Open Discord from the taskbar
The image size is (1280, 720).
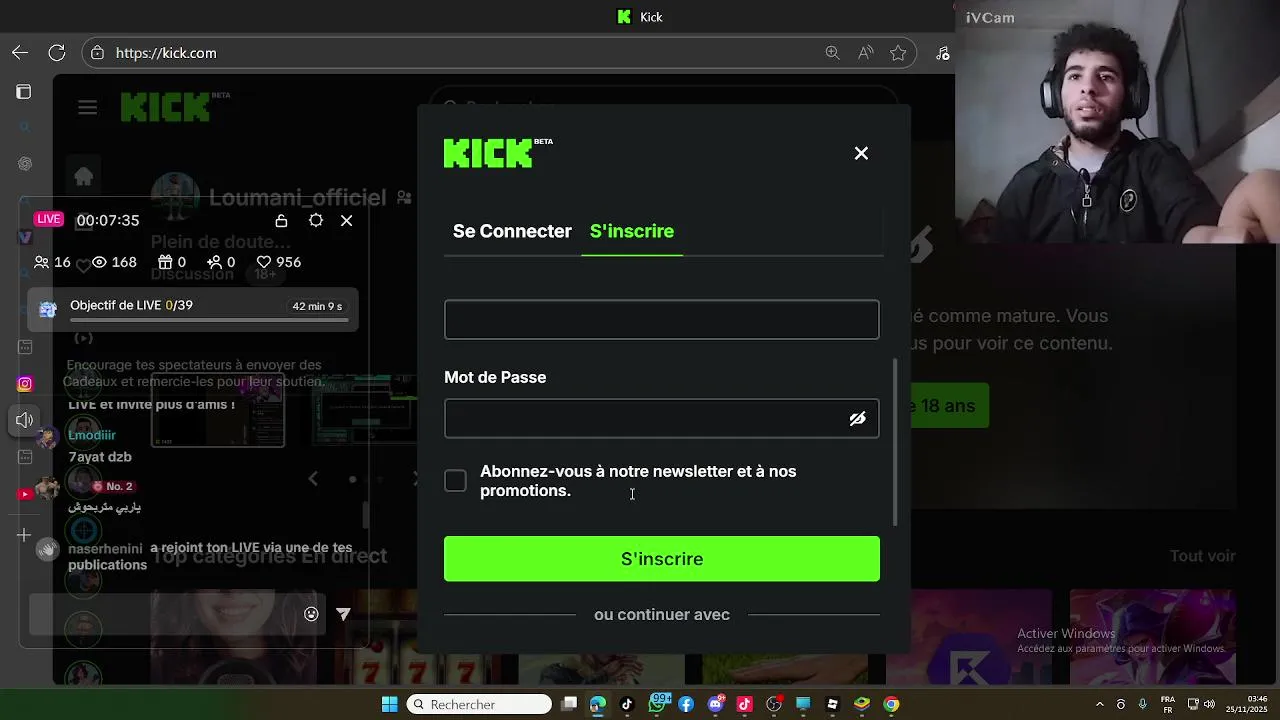[x=715, y=704]
